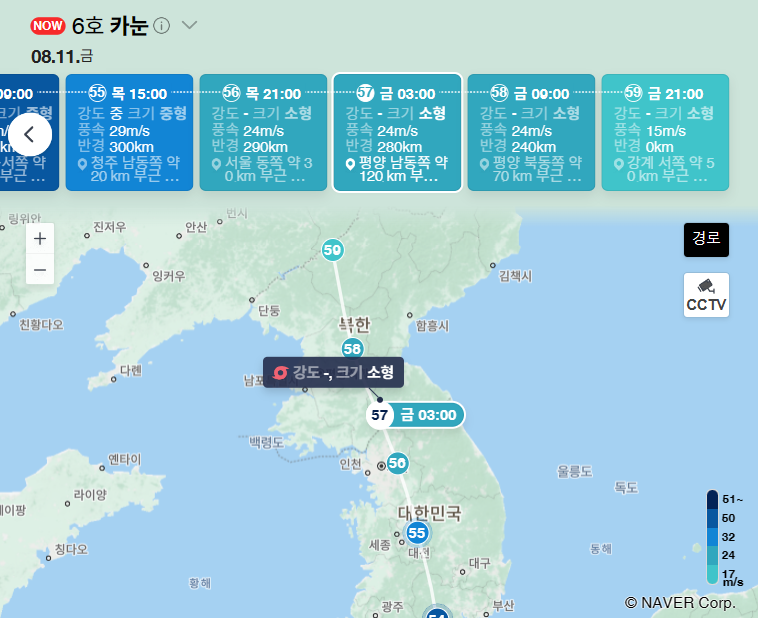Select forecast card 56 목 21:00

click(263, 132)
